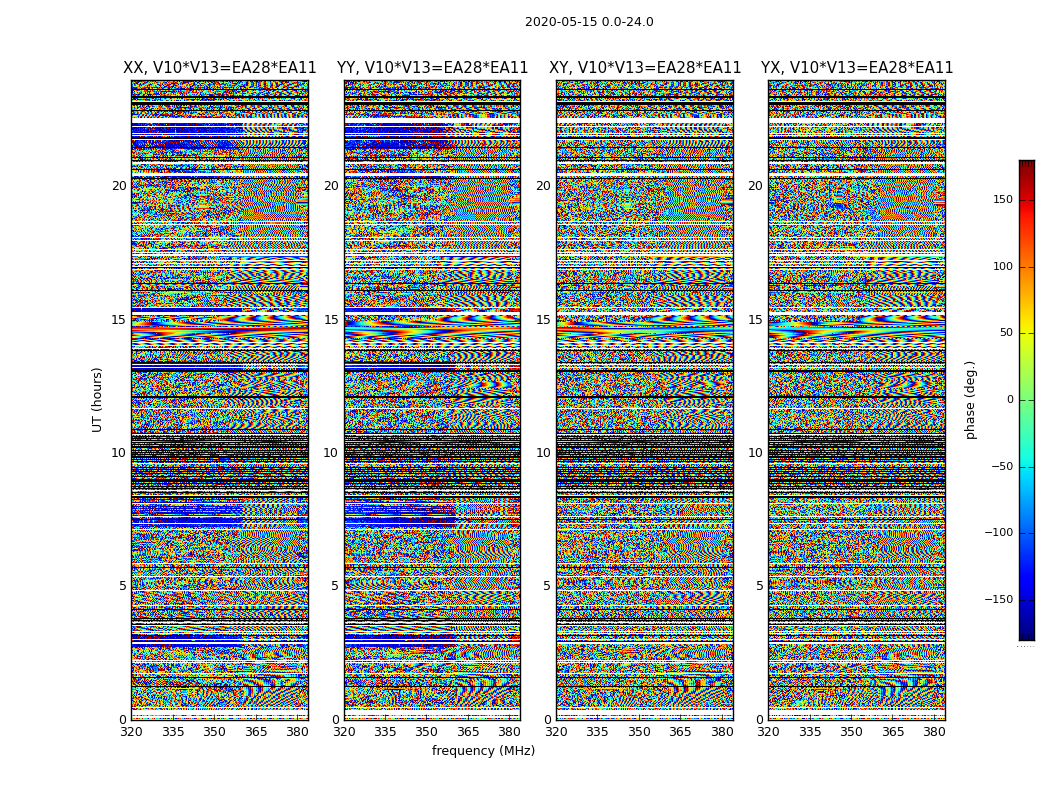
Task: Click the YY phase waterfall plot
Action: click(x=432, y=400)
